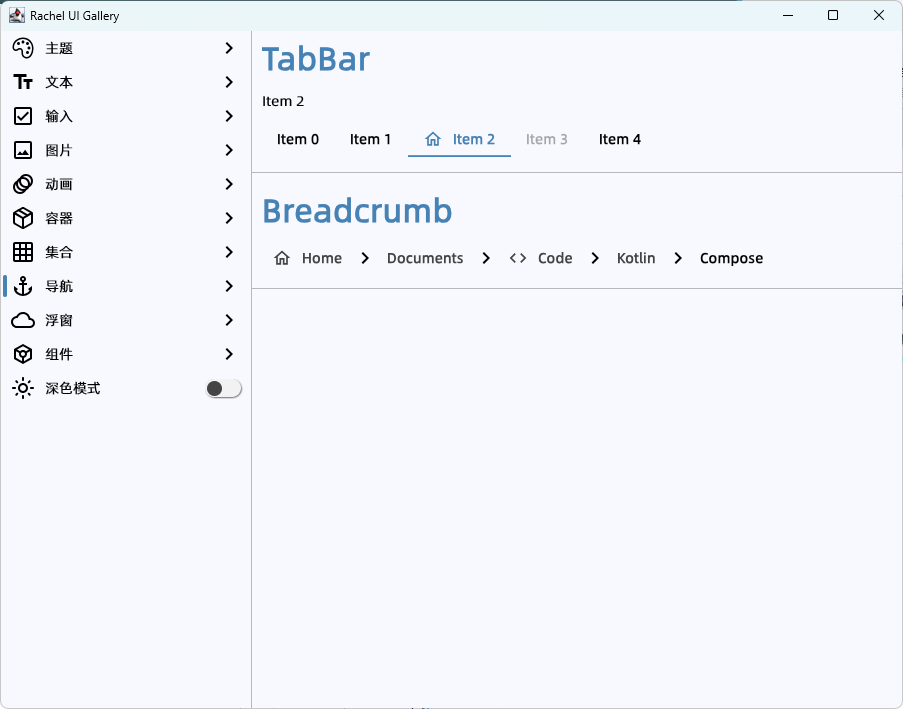Open the 动画 menu label
Image resolution: width=903 pixels, height=709 pixels.
[59, 184]
